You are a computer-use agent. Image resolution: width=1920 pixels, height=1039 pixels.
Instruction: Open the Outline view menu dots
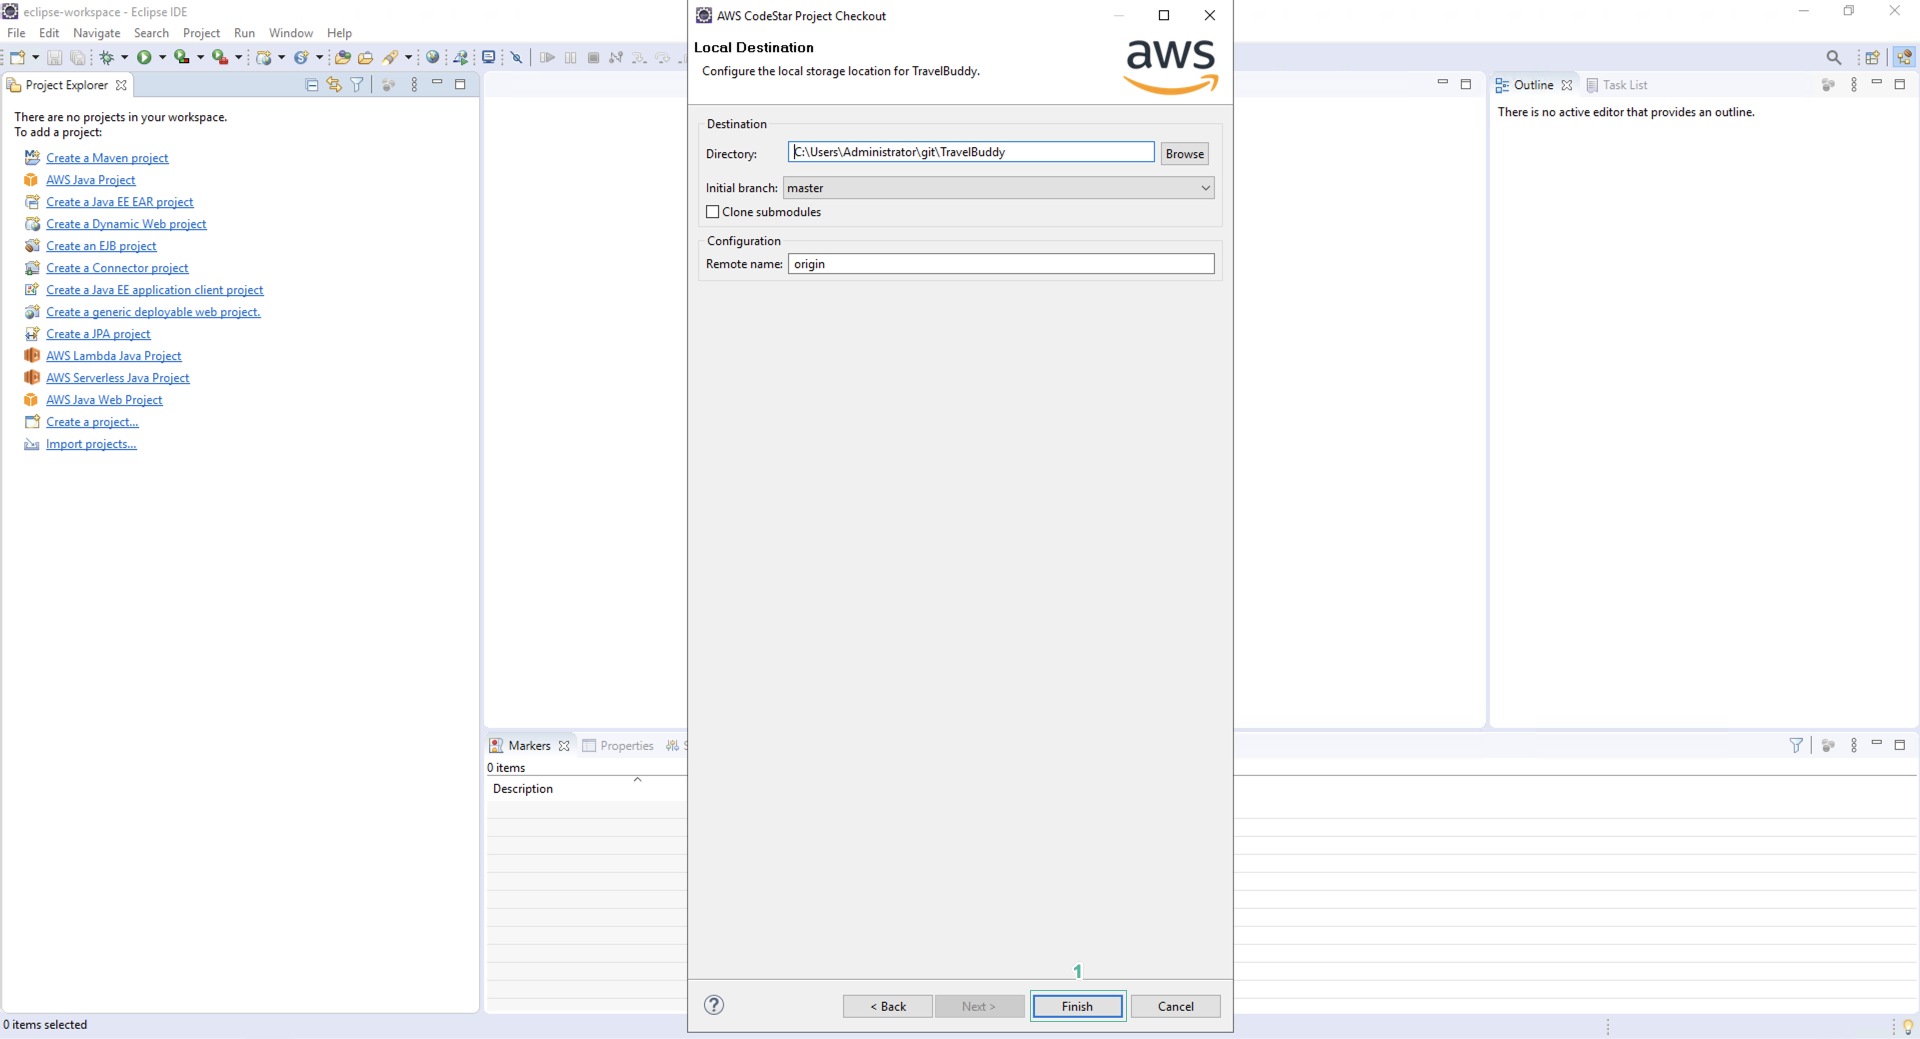[x=1854, y=85]
